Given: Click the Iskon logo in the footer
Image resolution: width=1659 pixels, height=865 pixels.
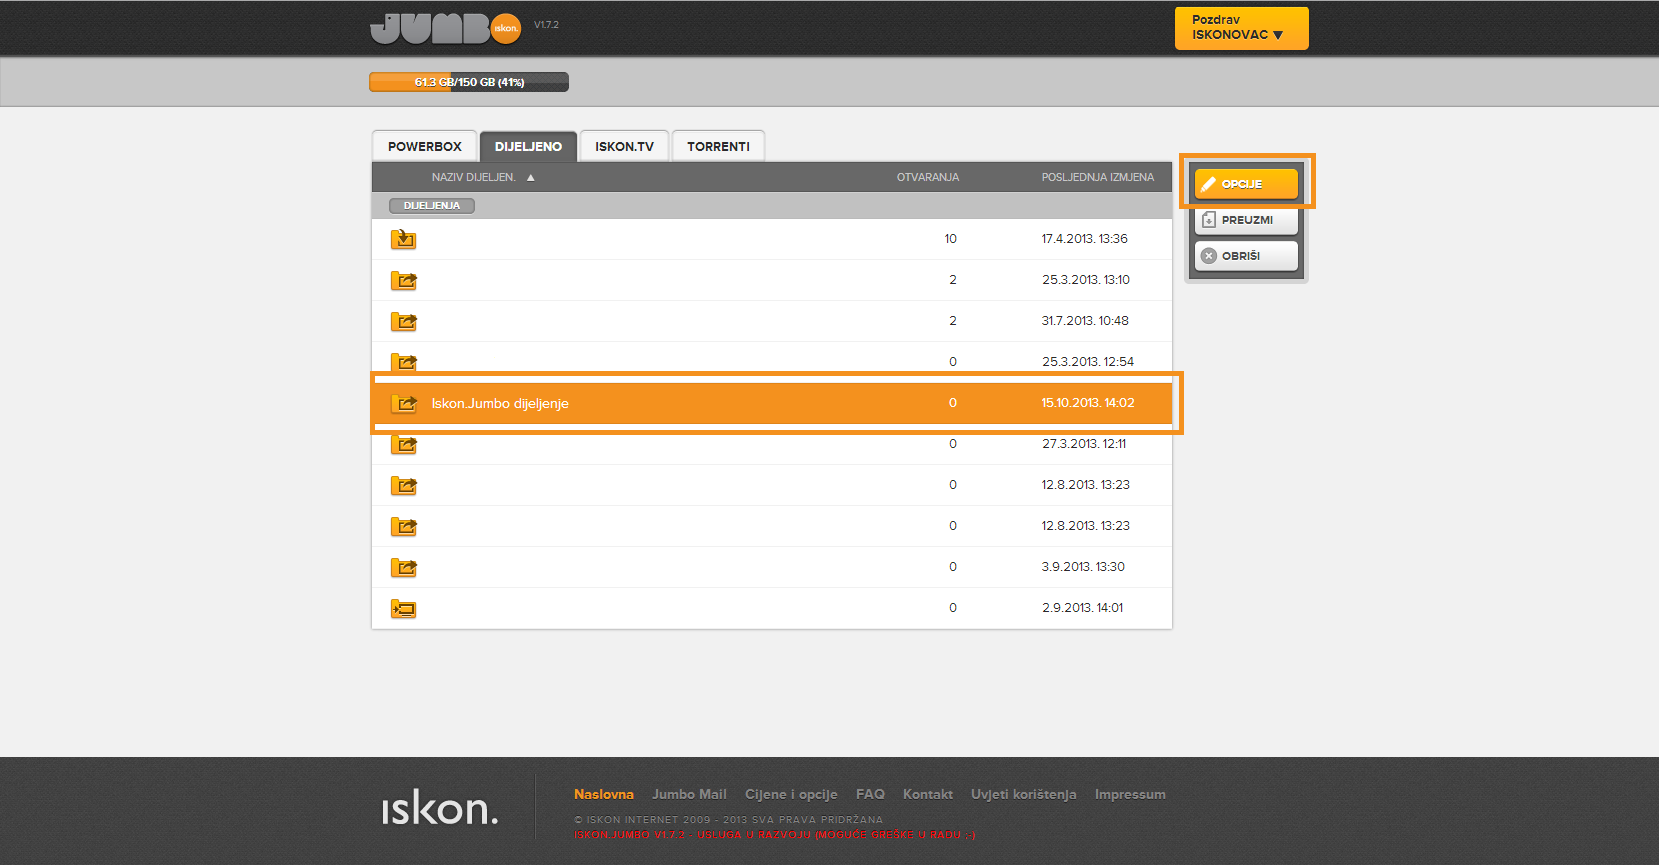Looking at the screenshot, I should click(x=439, y=807).
